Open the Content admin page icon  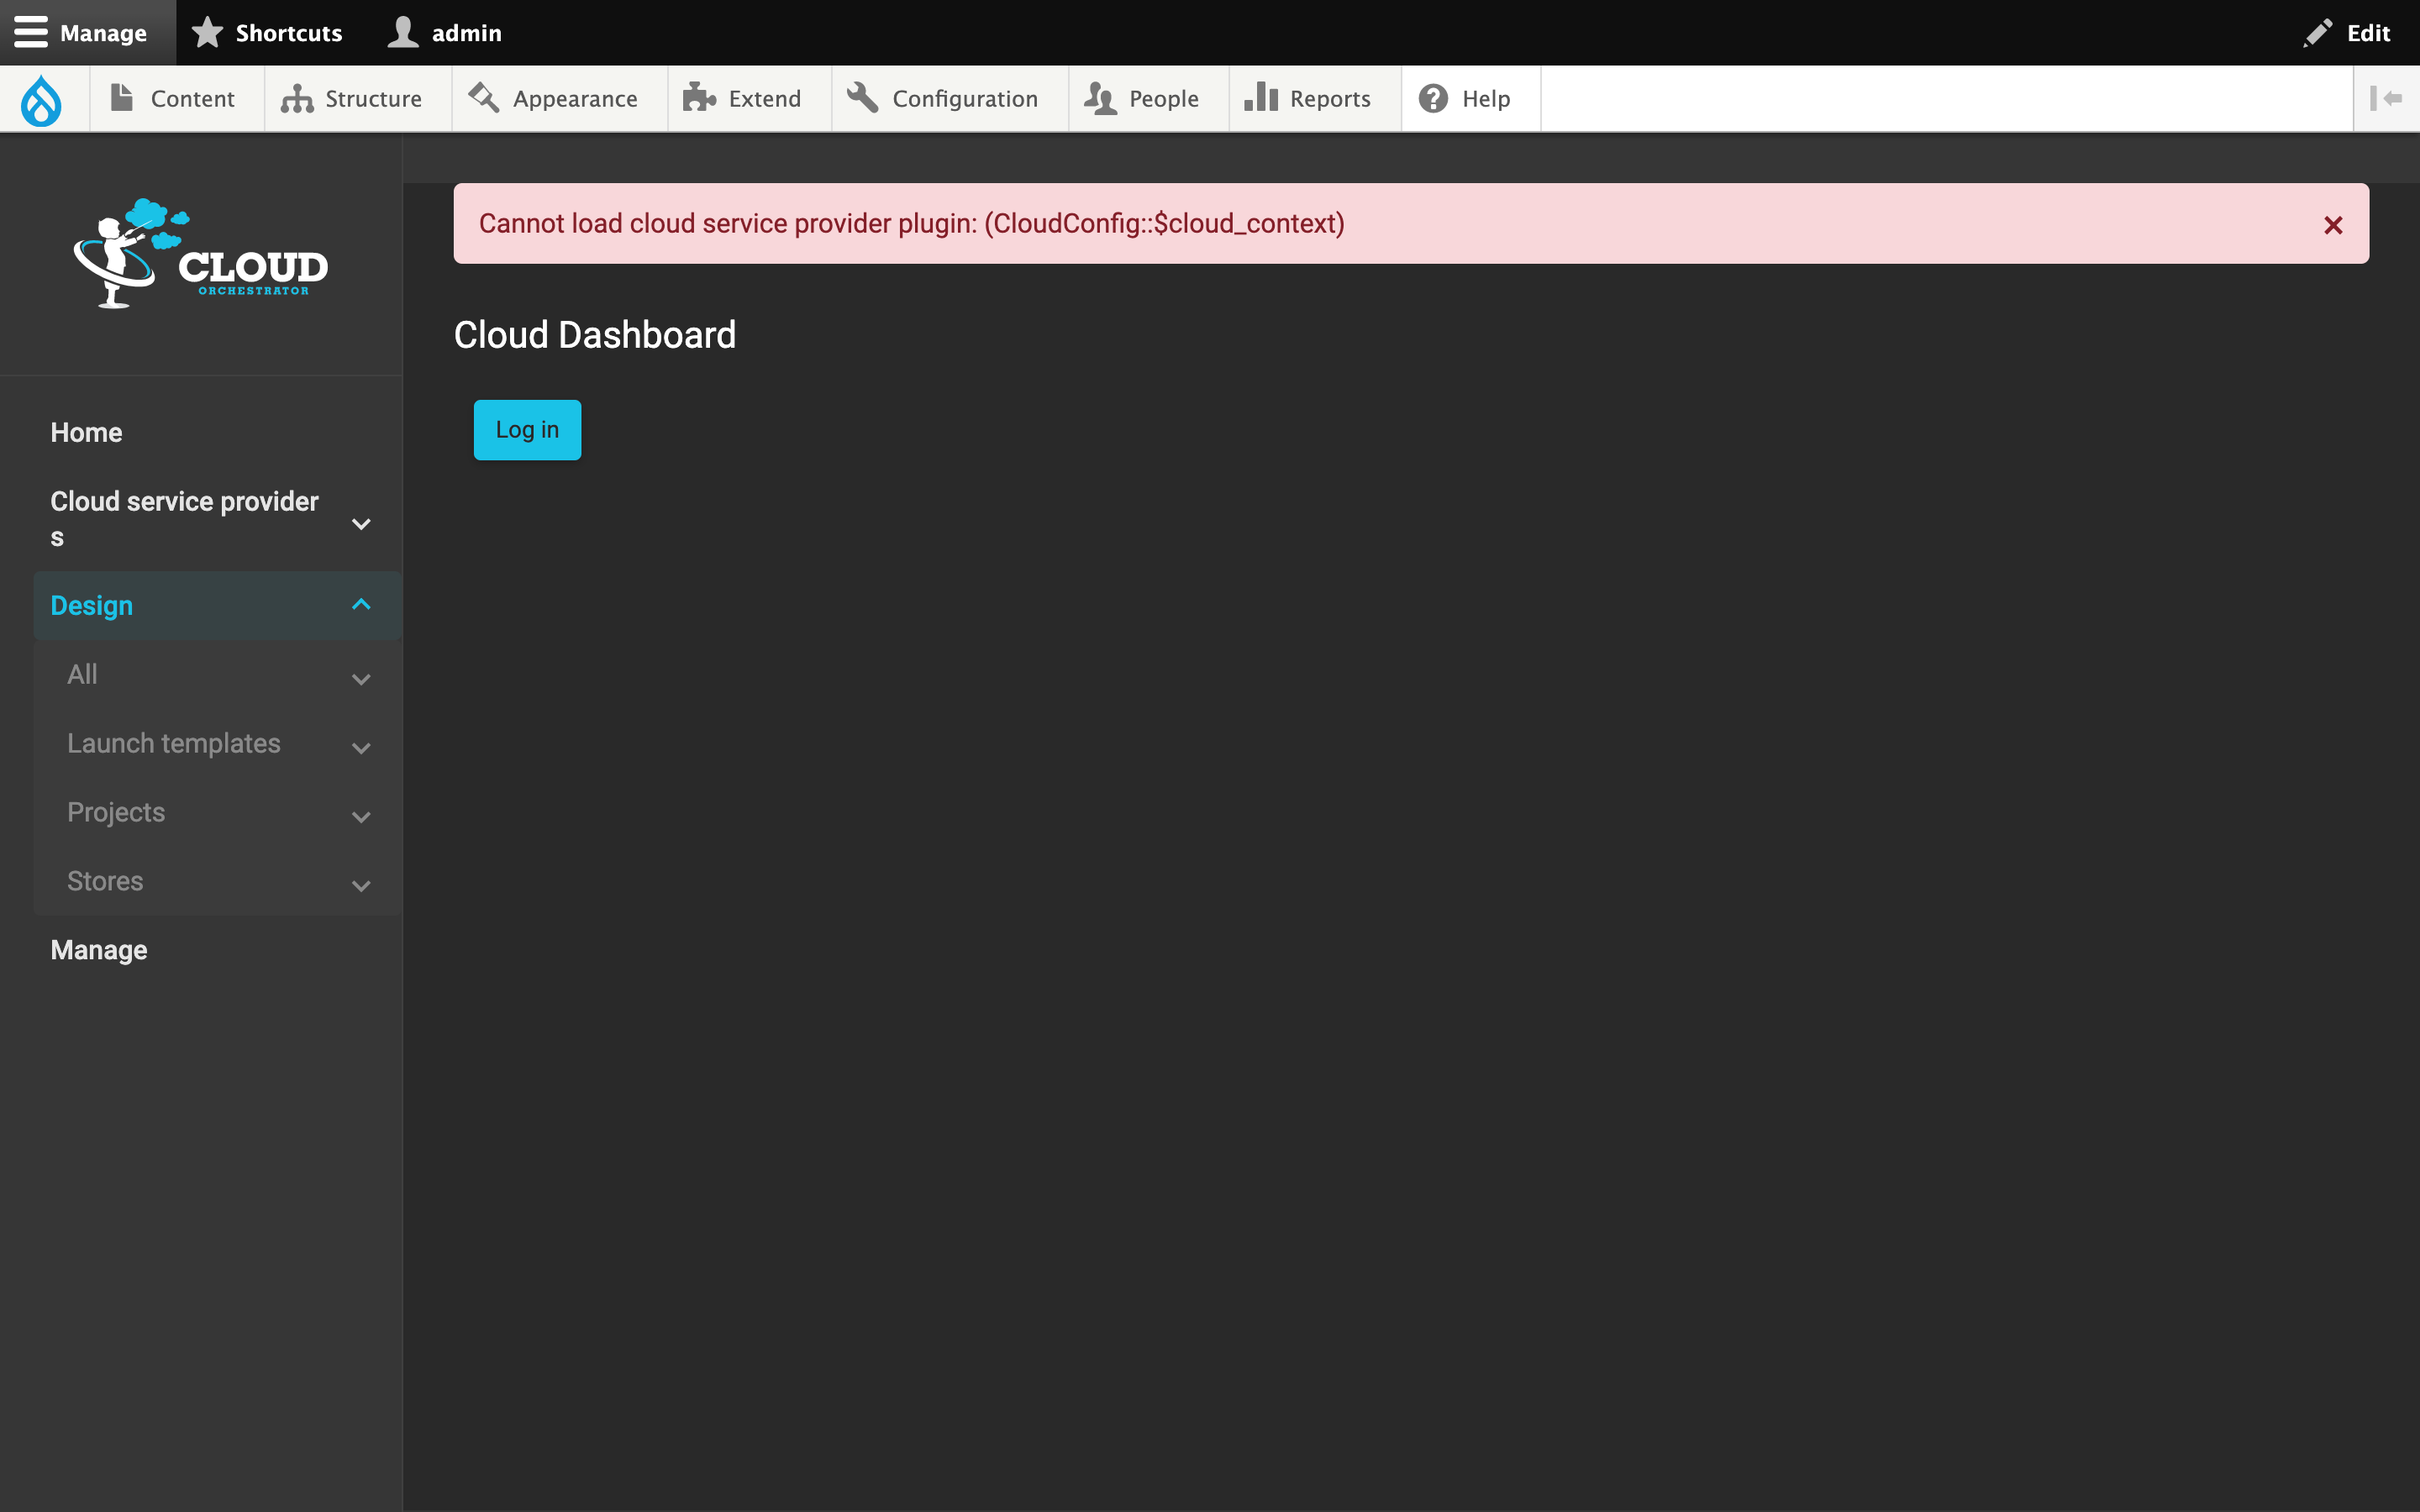click(x=123, y=98)
